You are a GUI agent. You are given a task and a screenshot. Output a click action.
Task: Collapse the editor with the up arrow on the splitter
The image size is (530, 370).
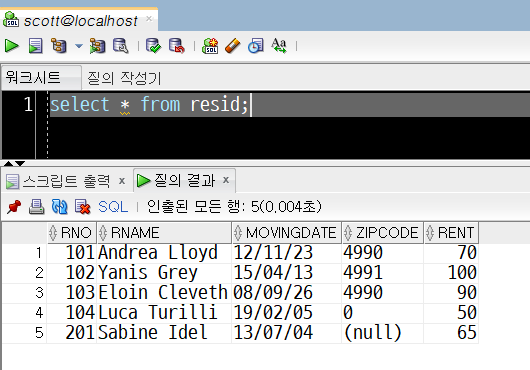click(x=8, y=164)
